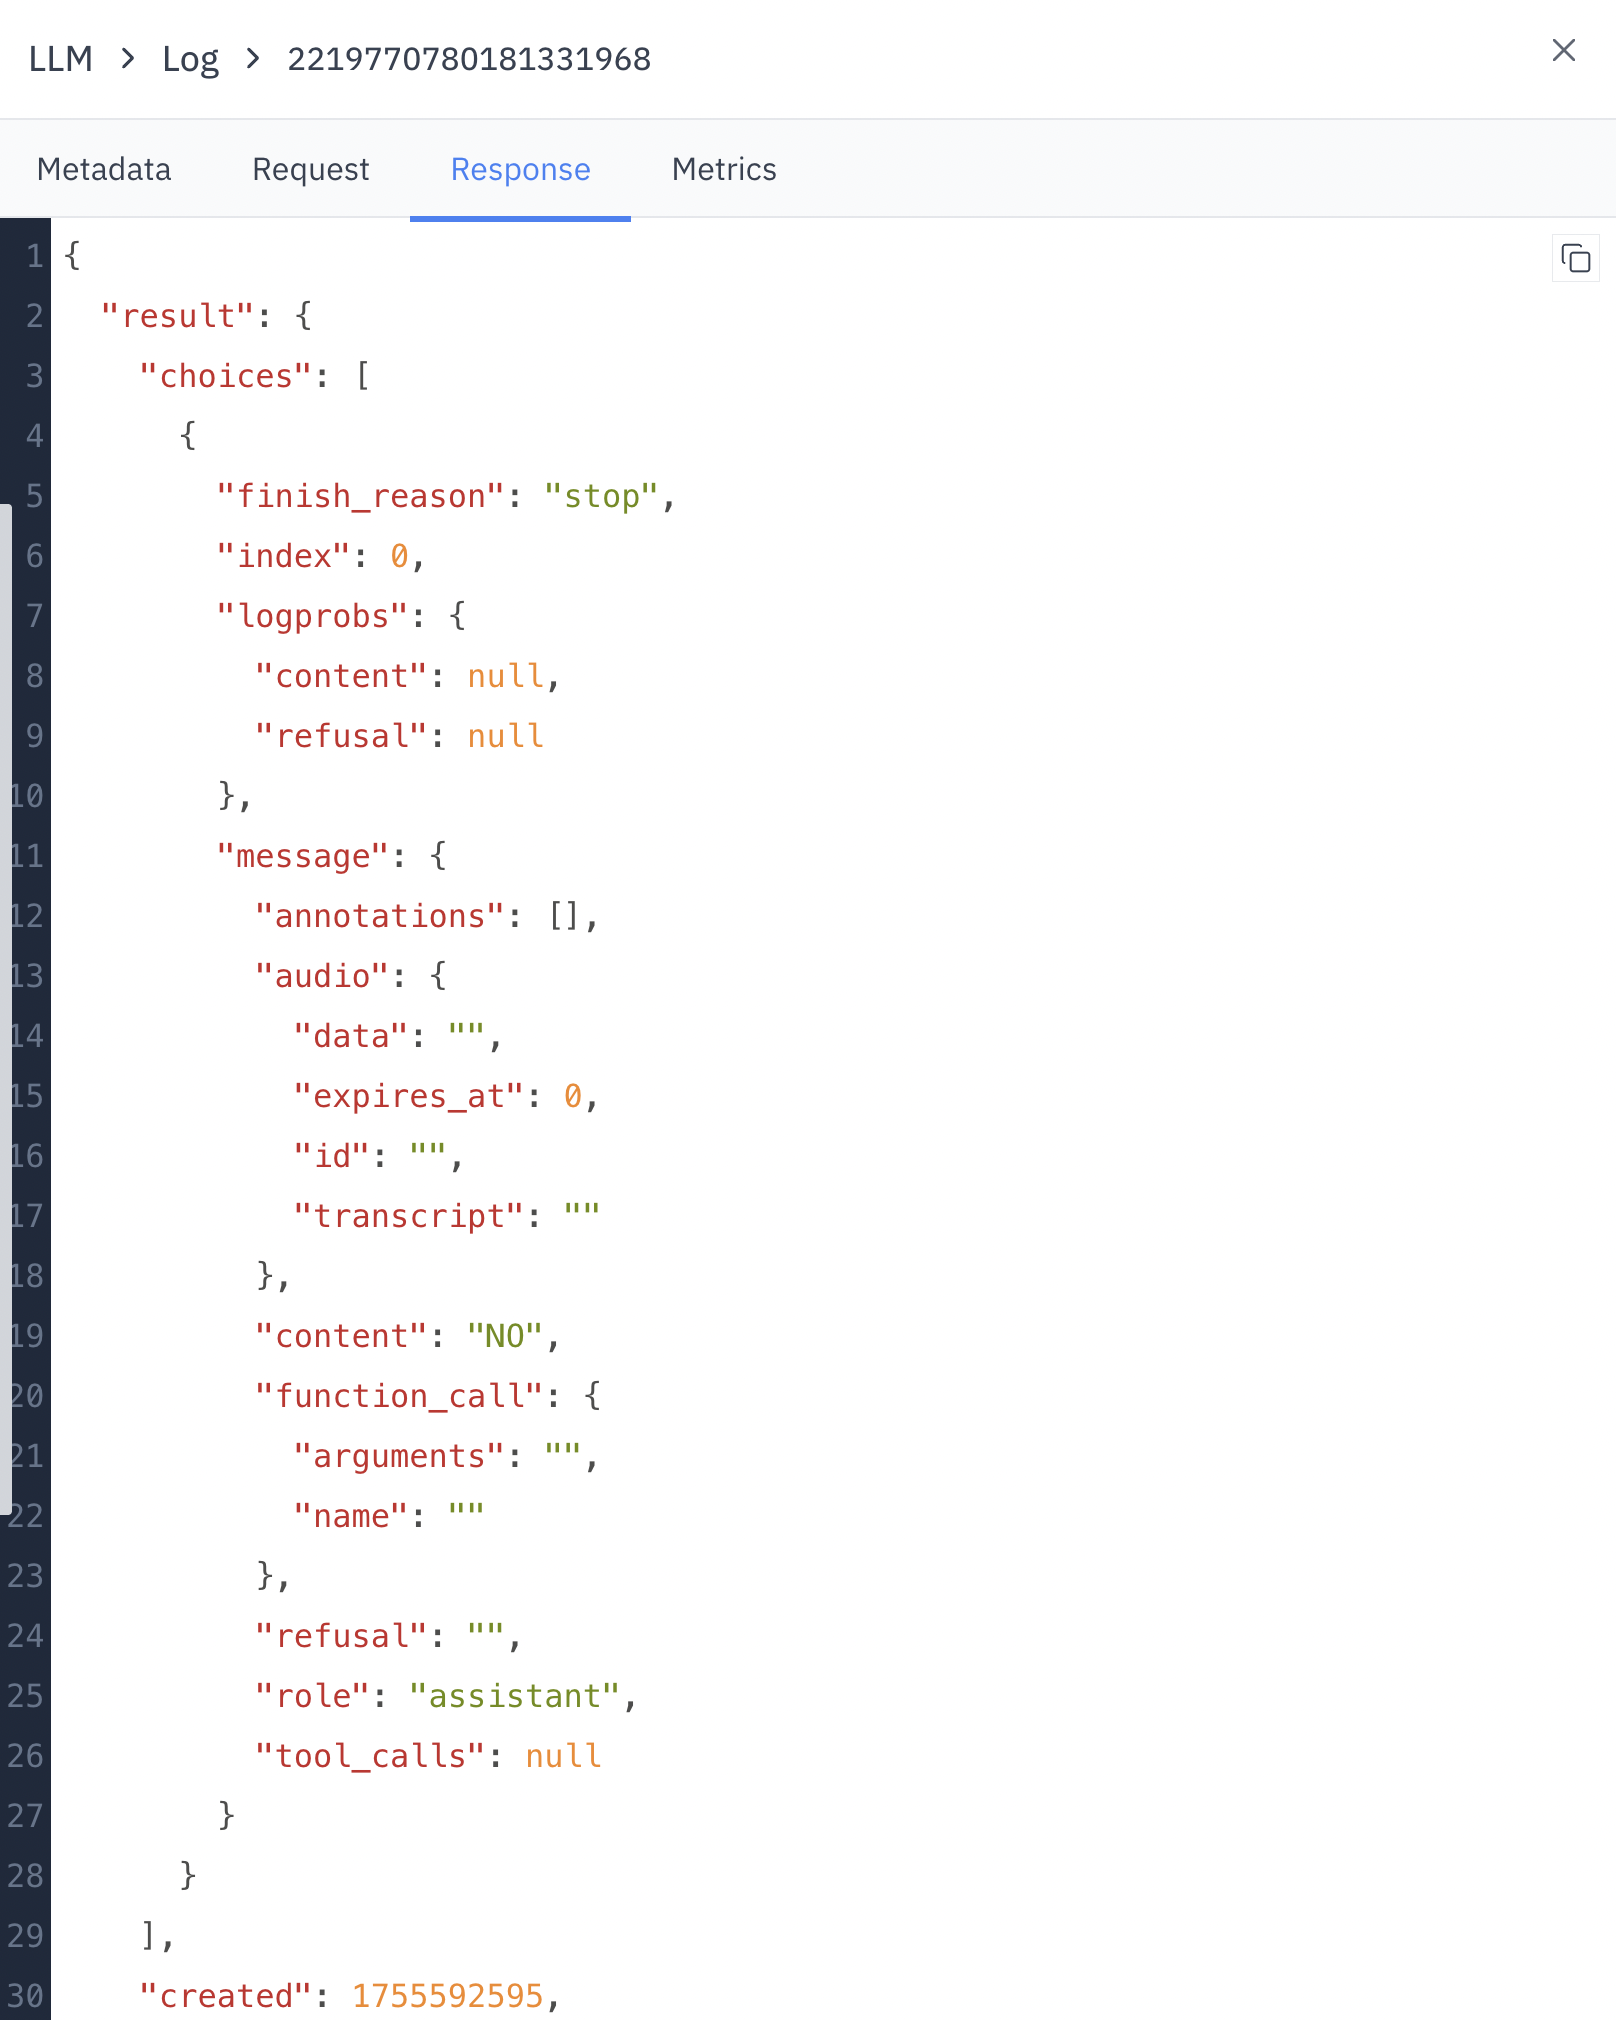Select the created timestamp 1755592595

tap(447, 1996)
